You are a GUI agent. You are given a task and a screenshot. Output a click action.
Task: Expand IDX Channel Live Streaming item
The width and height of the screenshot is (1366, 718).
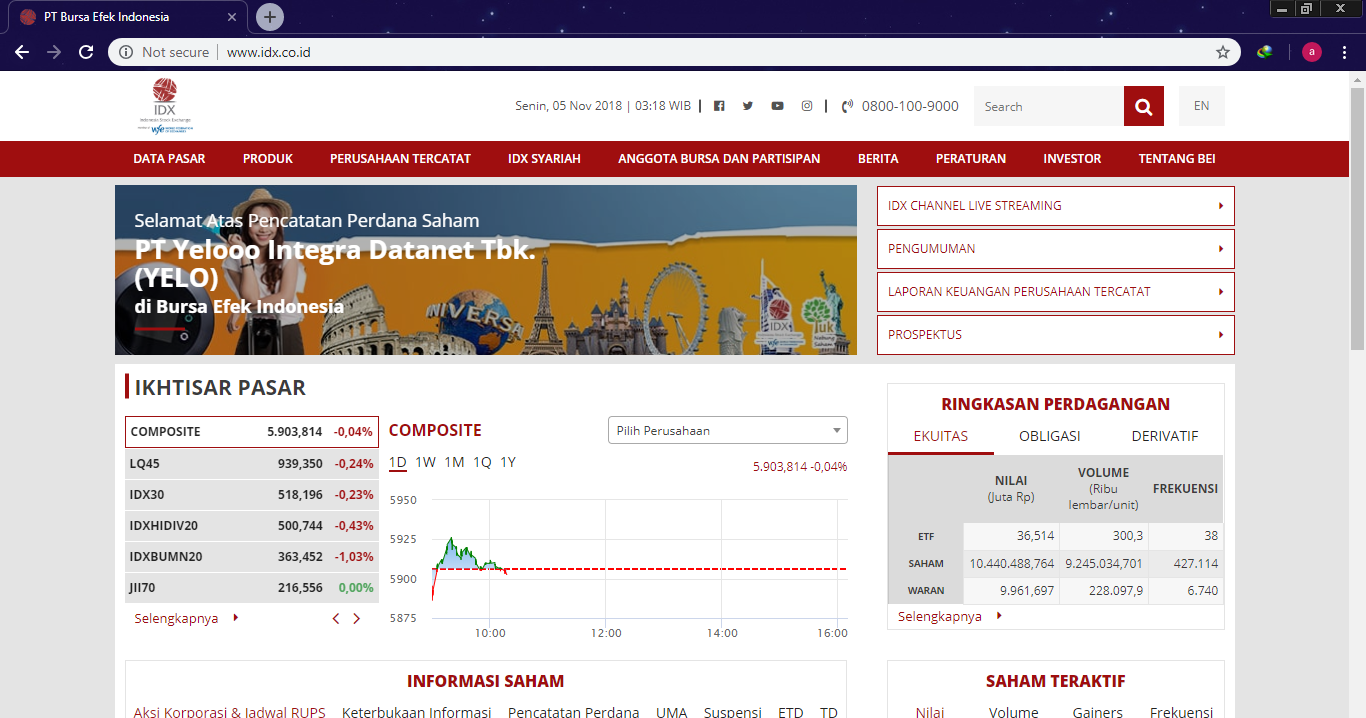pos(1056,206)
